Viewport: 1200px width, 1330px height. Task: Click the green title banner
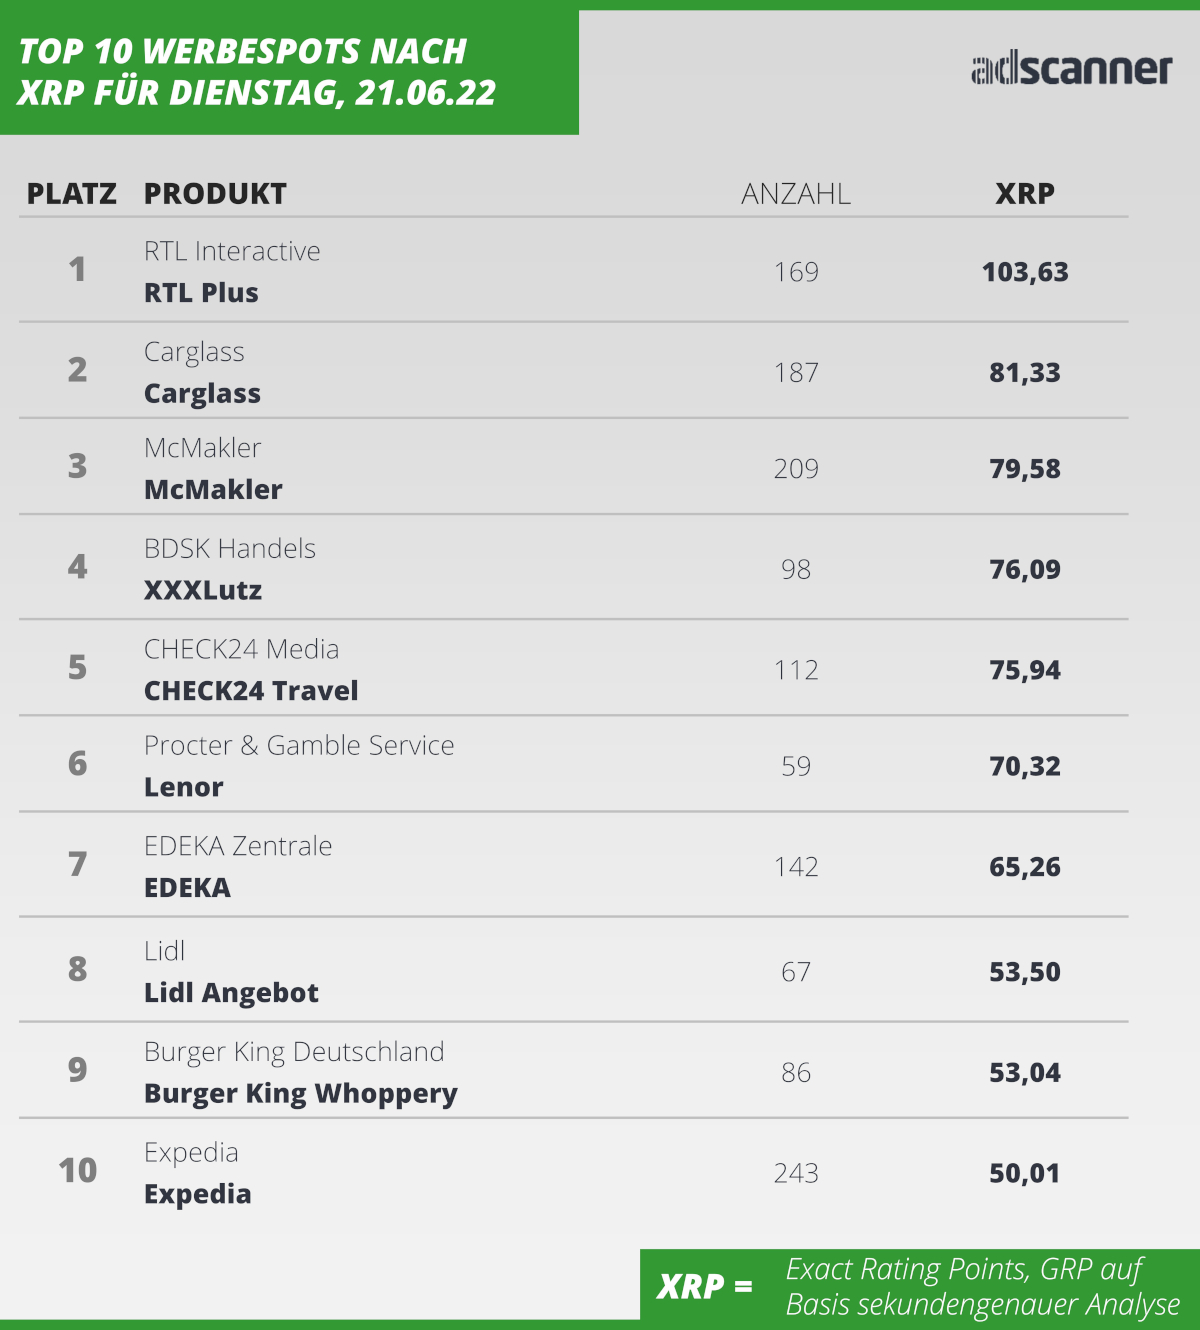289,72
